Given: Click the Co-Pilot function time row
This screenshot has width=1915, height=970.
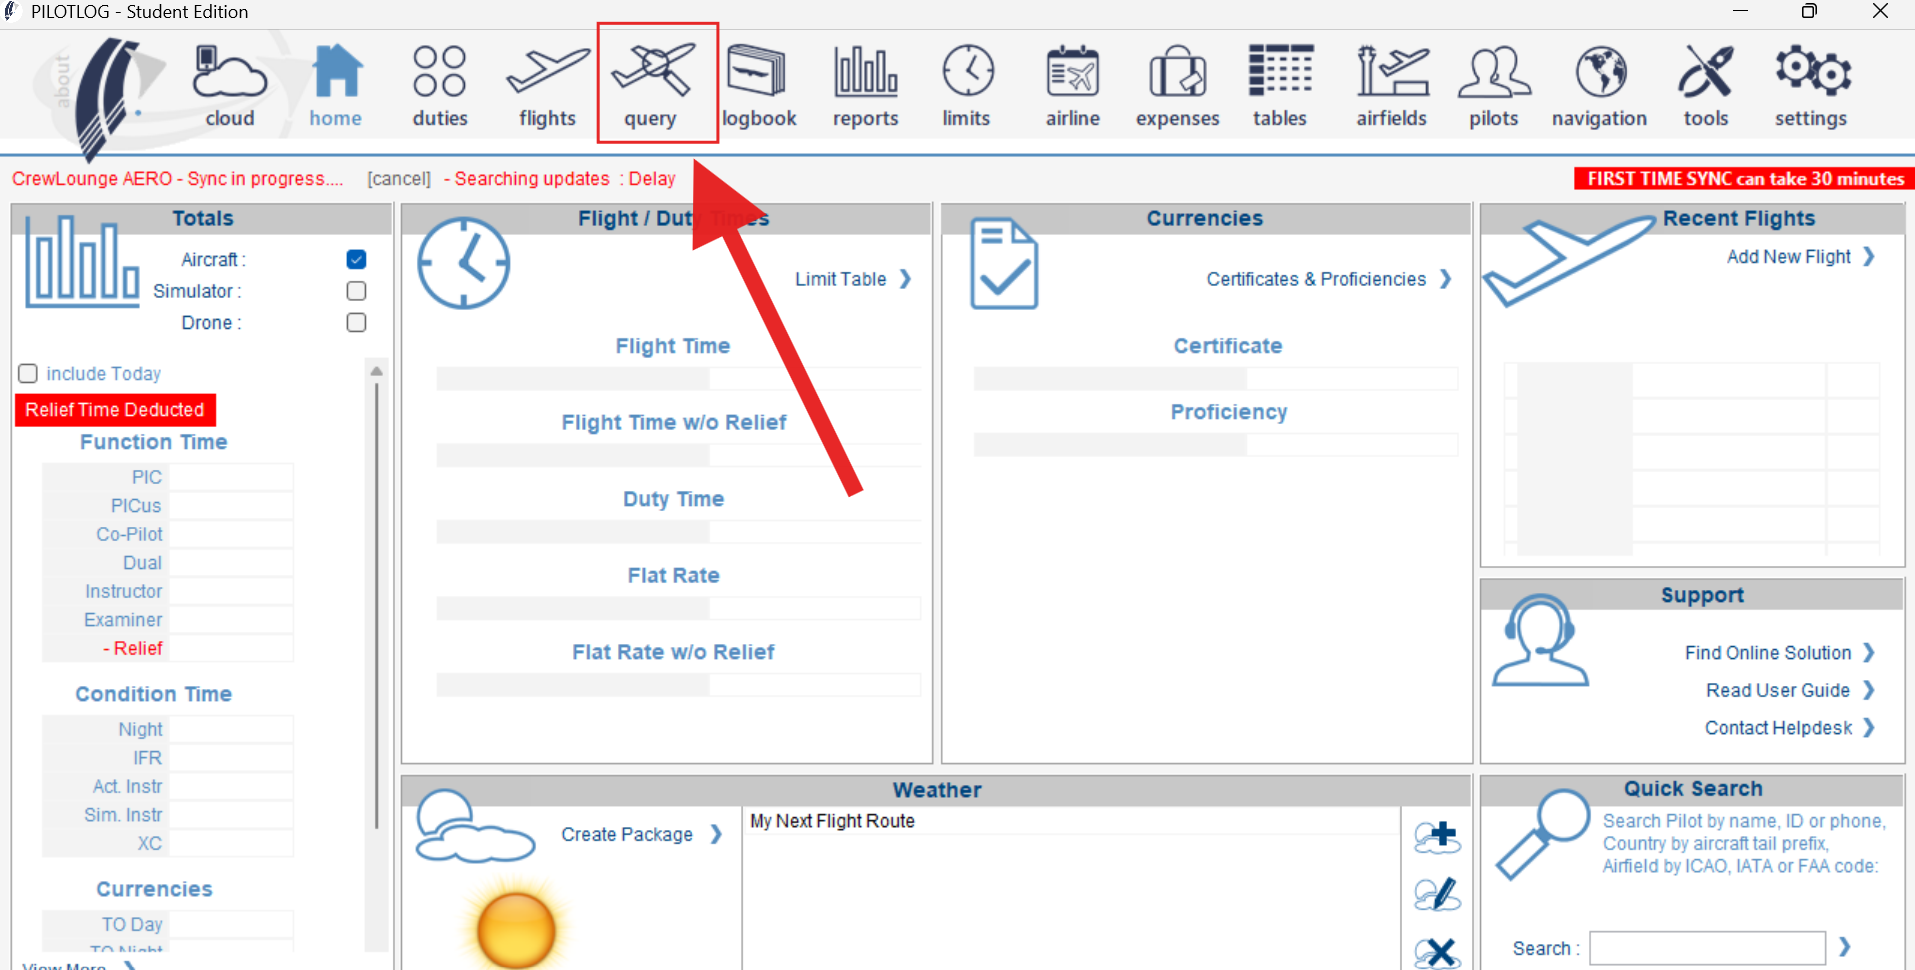Looking at the screenshot, I should [168, 534].
